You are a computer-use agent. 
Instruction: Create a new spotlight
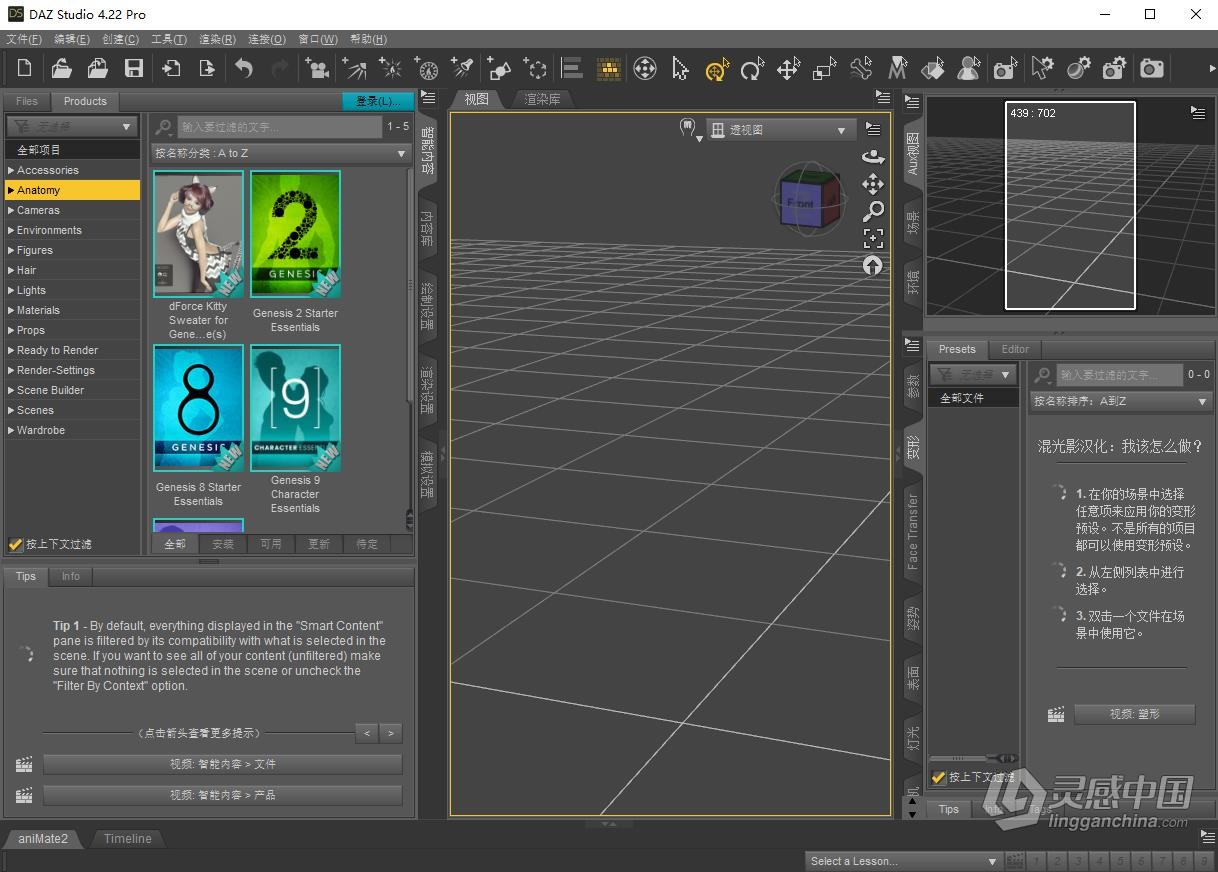[463, 68]
